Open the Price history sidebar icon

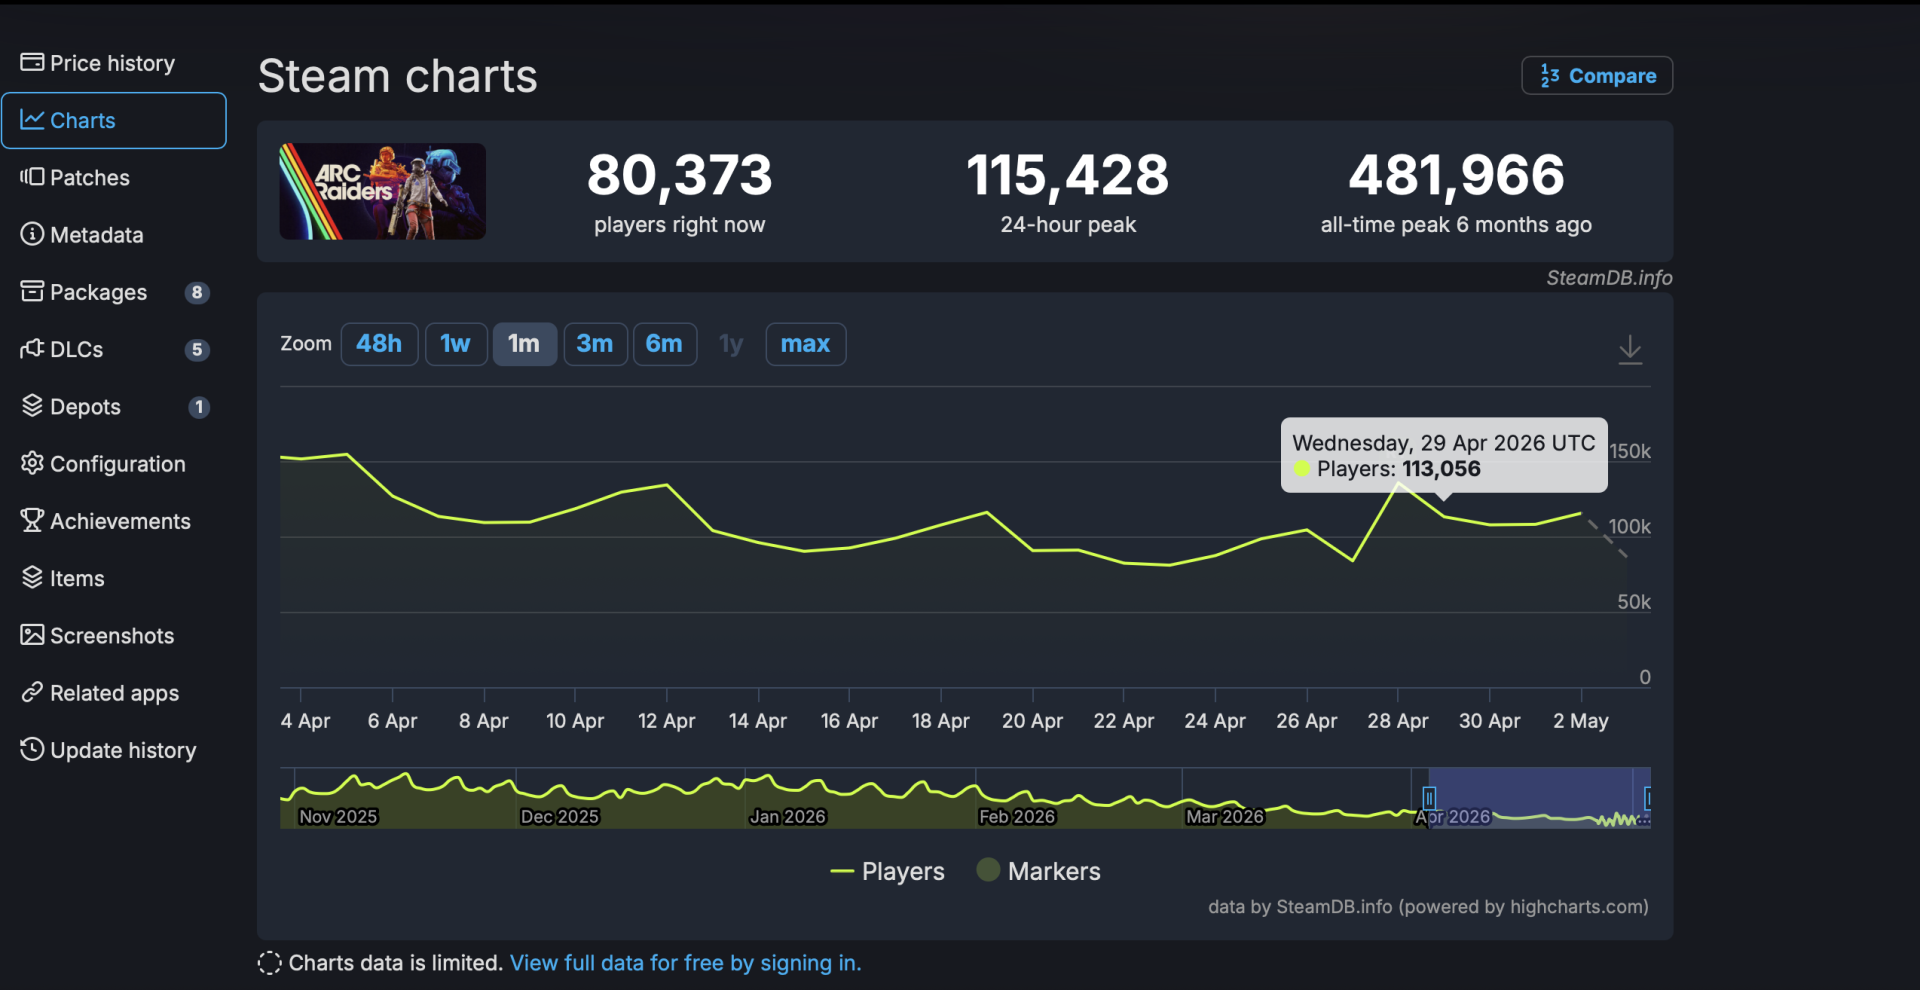[x=32, y=63]
